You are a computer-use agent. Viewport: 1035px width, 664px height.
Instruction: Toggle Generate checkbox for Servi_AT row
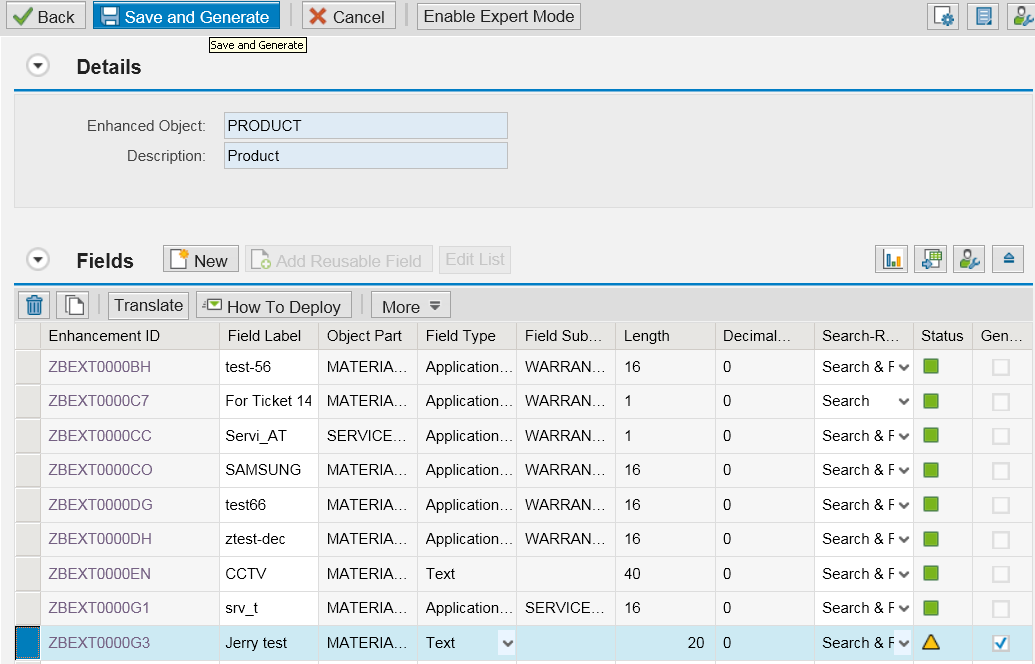1001,436
